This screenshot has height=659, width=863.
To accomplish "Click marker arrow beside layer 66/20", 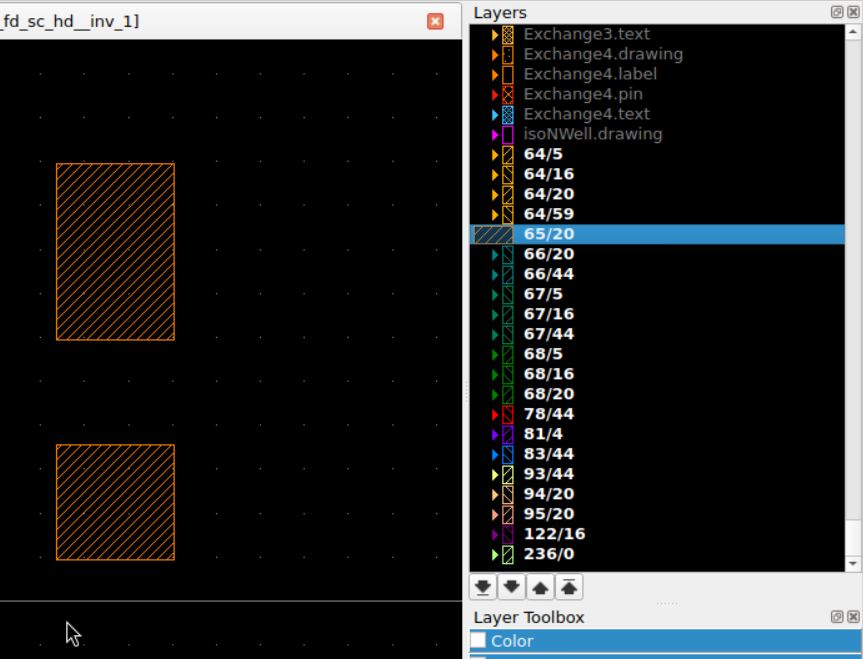I will [x=495, y=254].
